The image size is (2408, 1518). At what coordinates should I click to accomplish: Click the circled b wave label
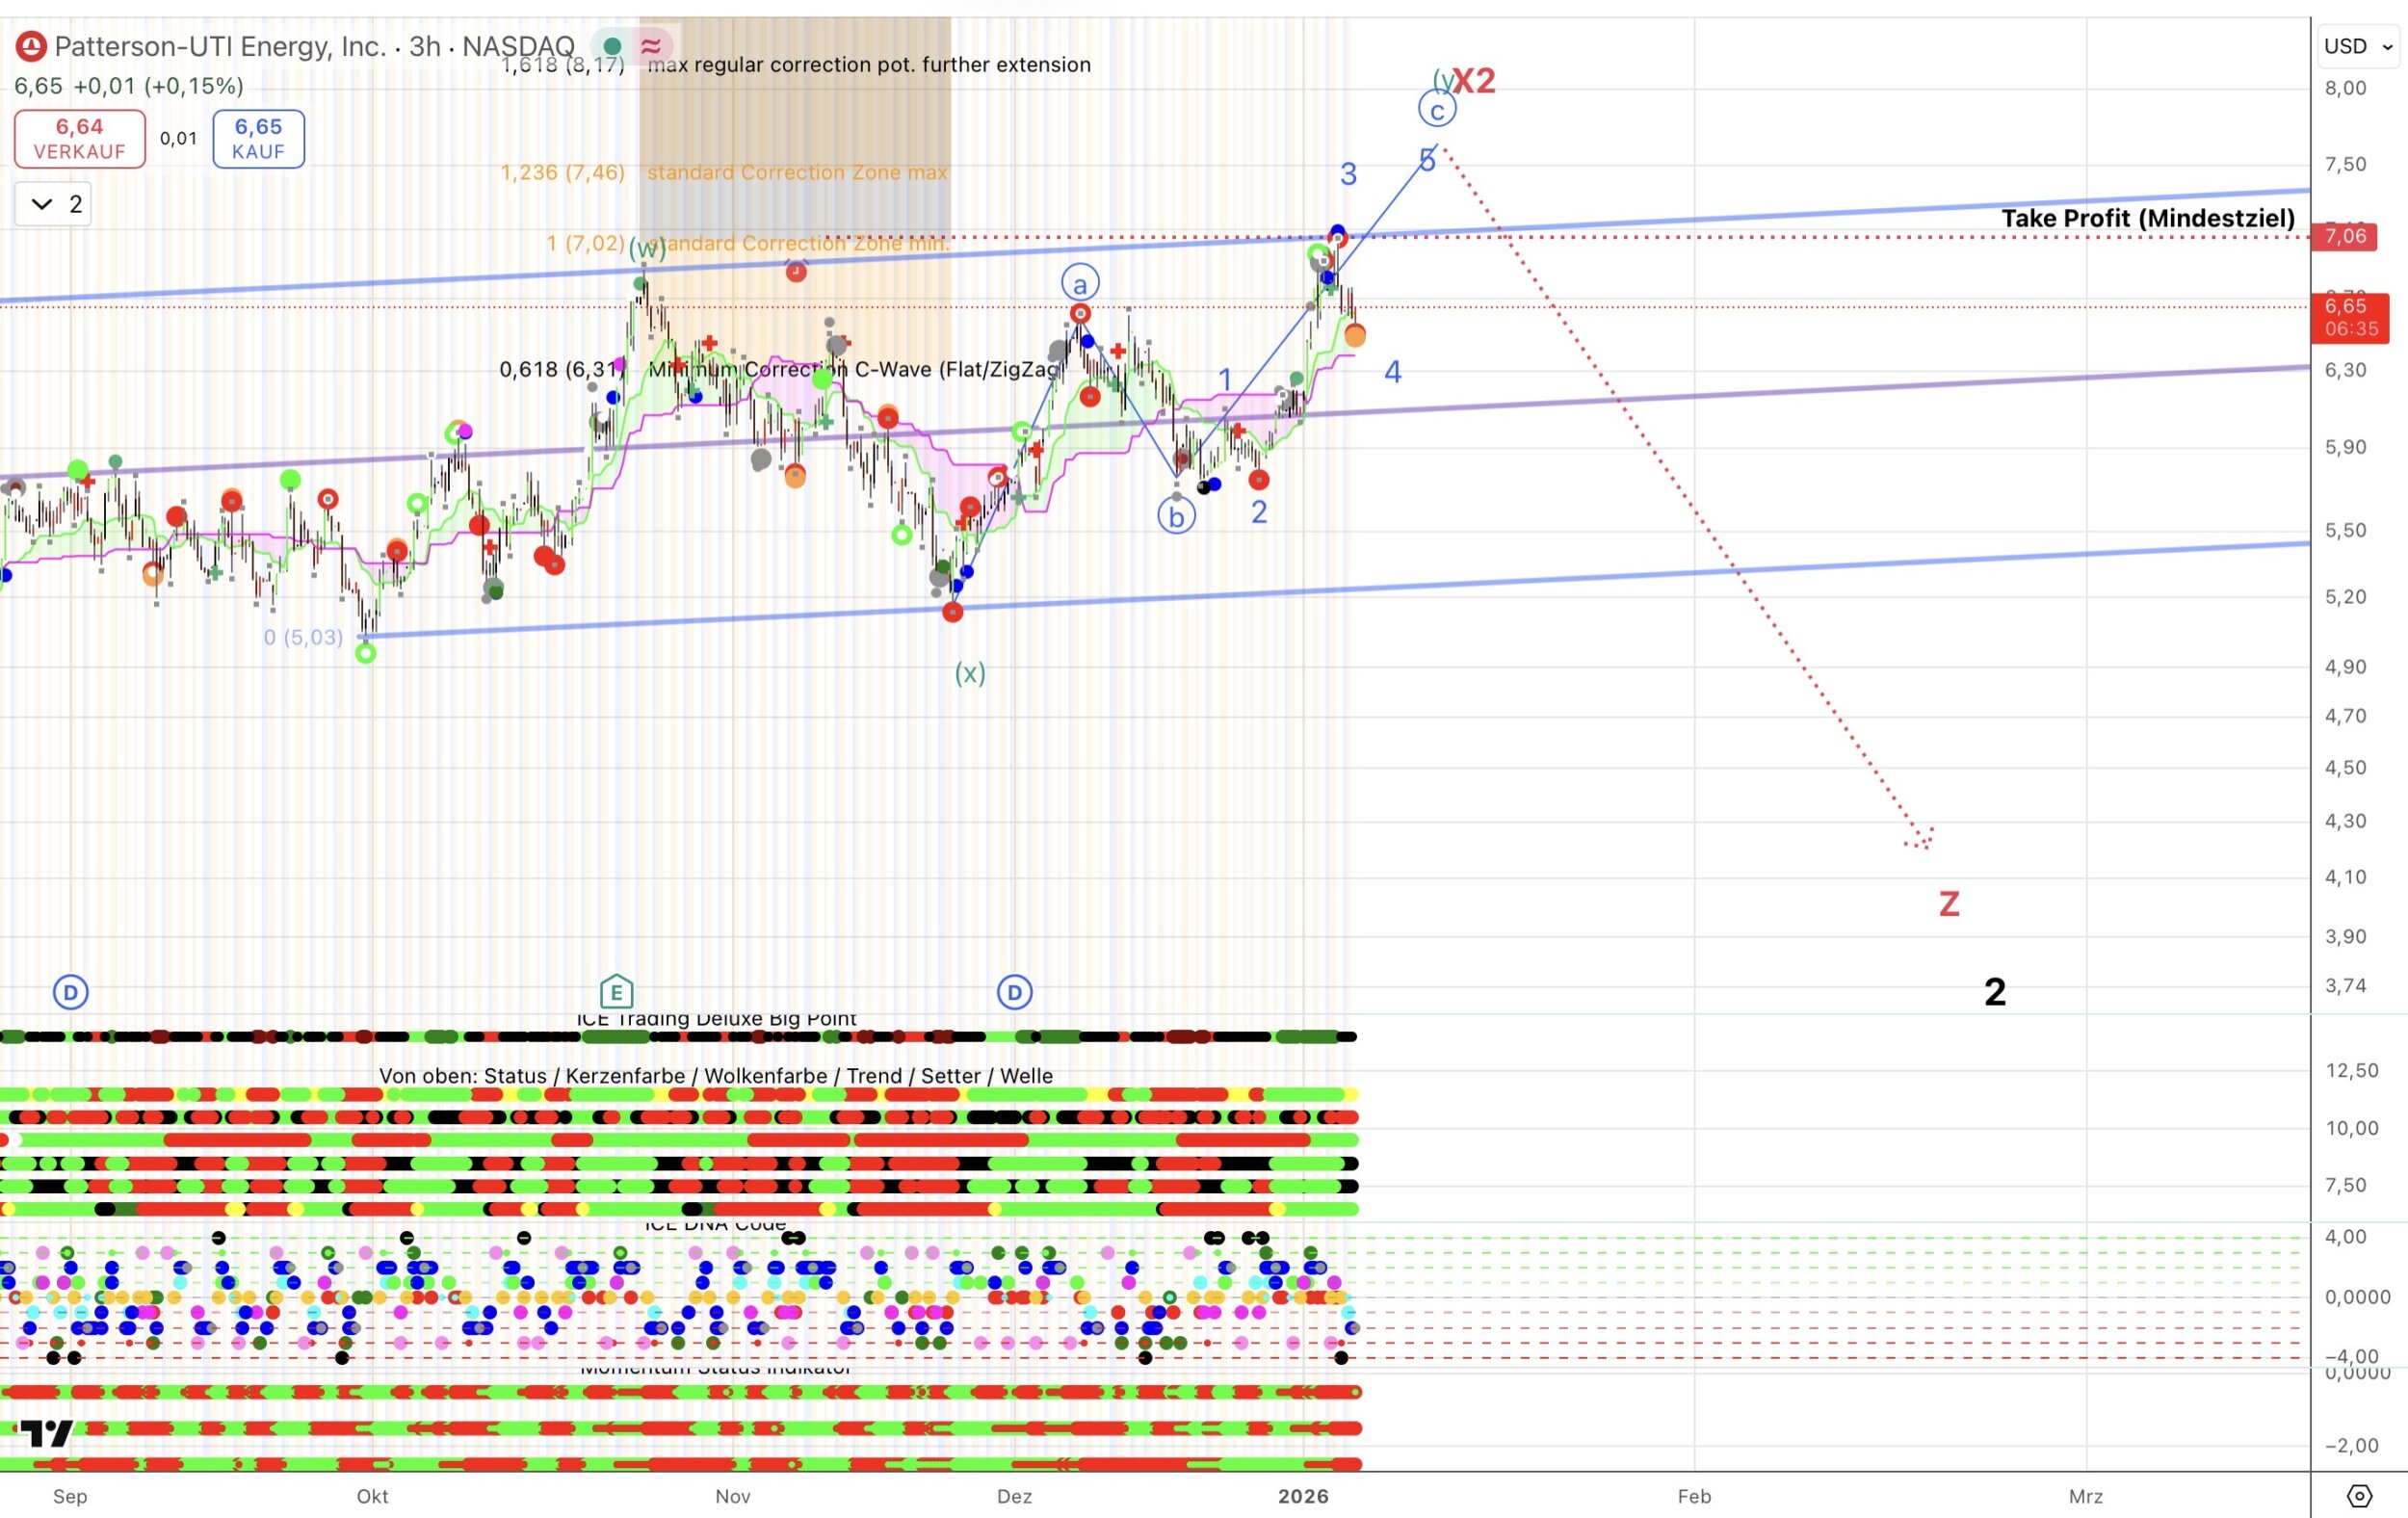click(1176, 517)
